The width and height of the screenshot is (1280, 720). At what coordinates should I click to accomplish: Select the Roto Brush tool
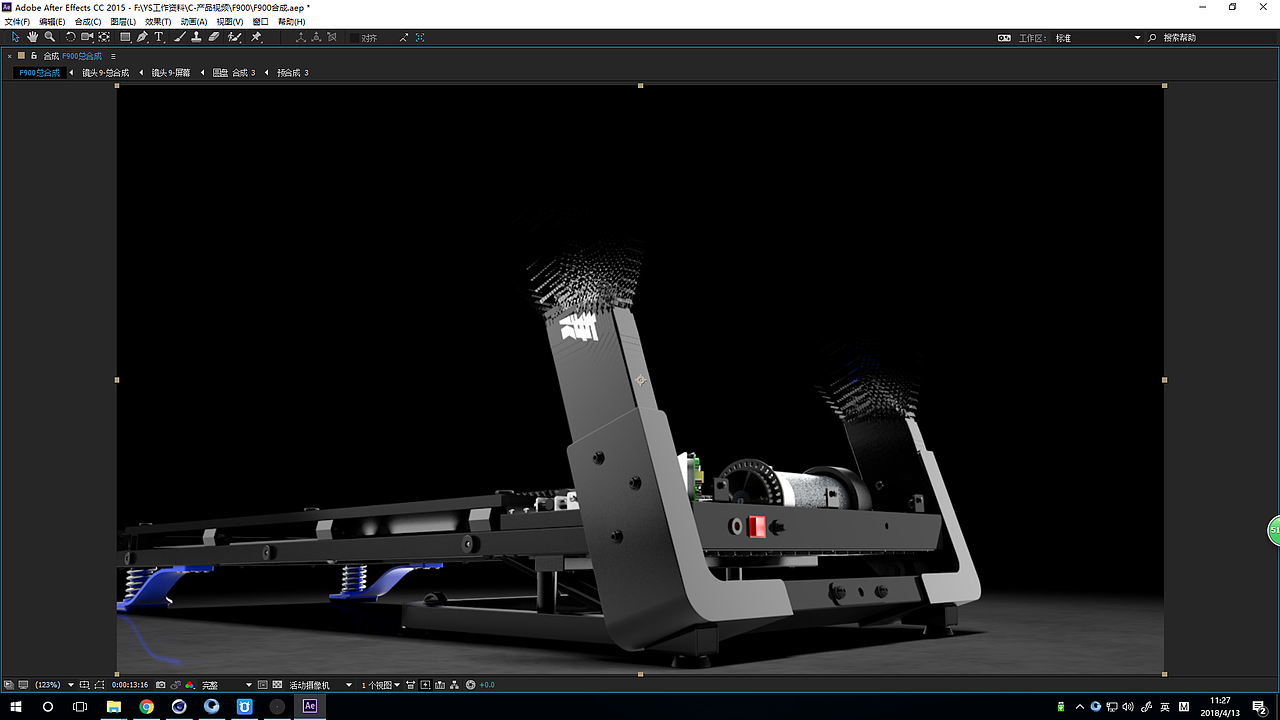point(234,37)
